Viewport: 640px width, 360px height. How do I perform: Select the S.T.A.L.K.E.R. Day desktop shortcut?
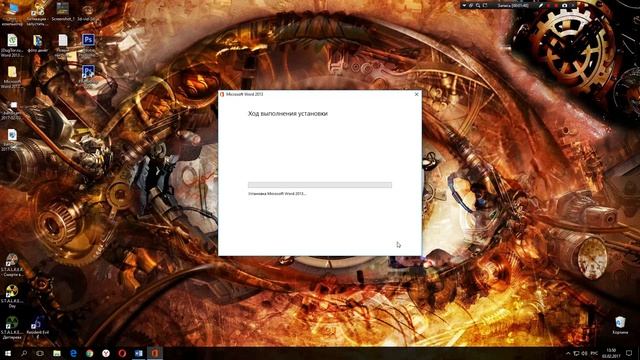coord(12,296)
